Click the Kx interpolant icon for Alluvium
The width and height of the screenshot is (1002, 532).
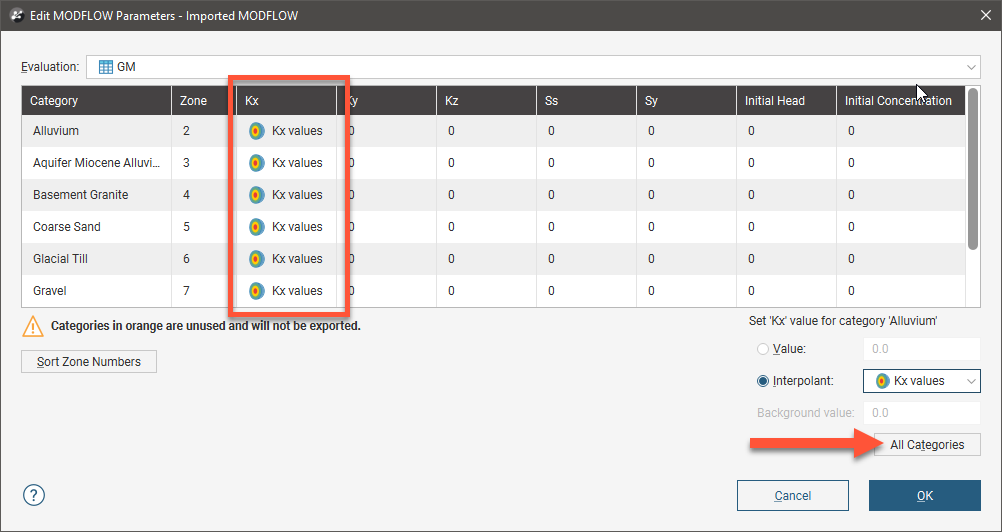pos(256,131)
